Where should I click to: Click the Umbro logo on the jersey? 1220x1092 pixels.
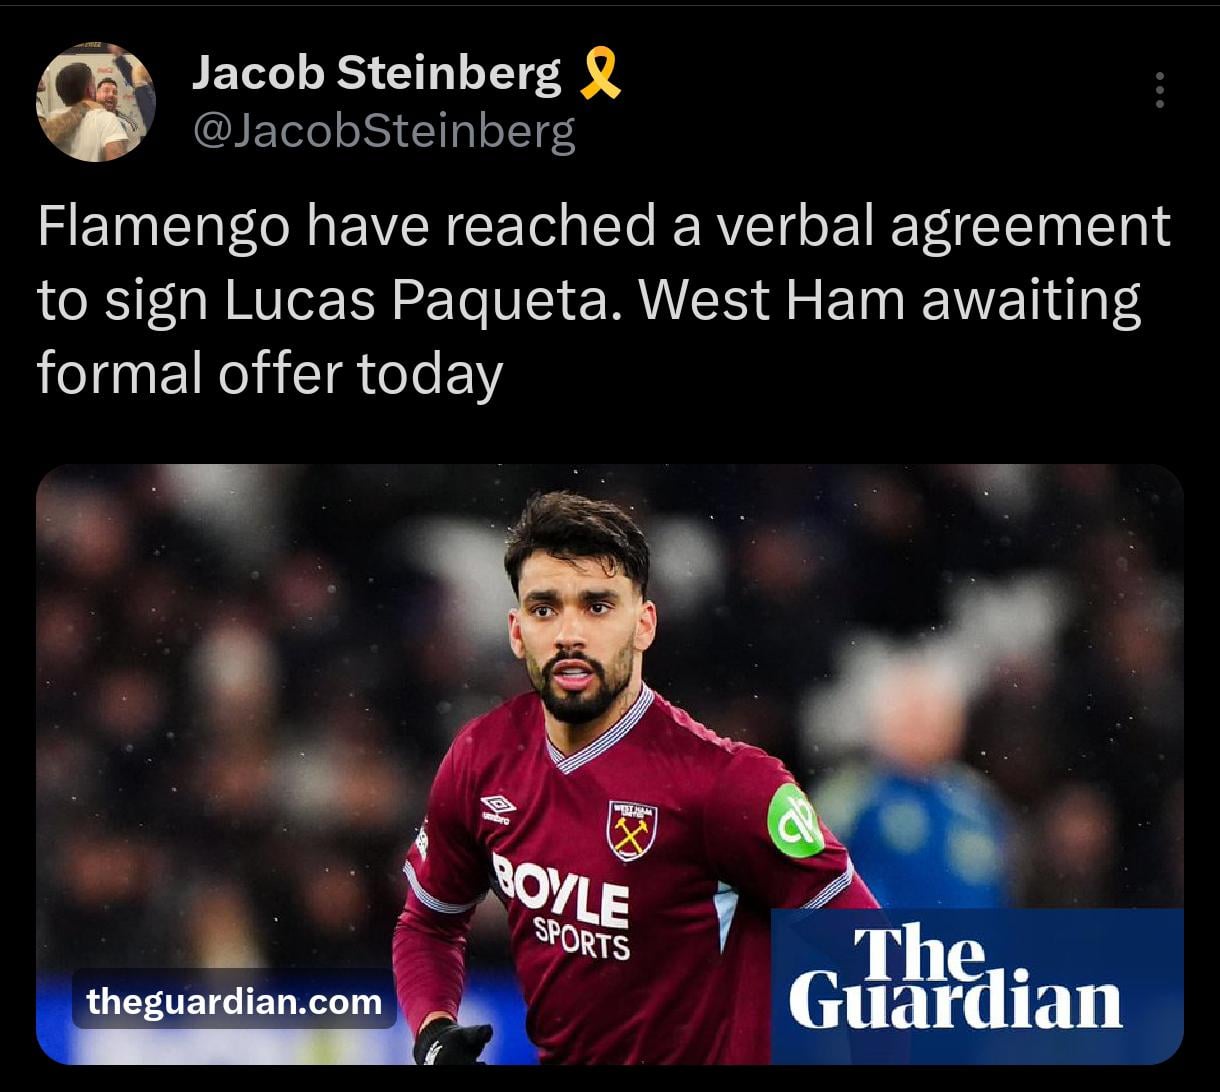497,808
